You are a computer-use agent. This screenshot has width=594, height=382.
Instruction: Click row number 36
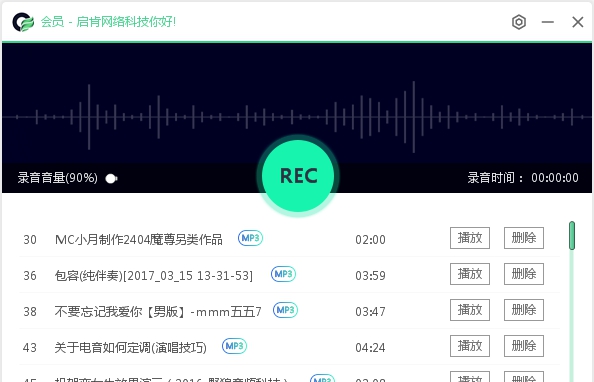tap(30, 276)
